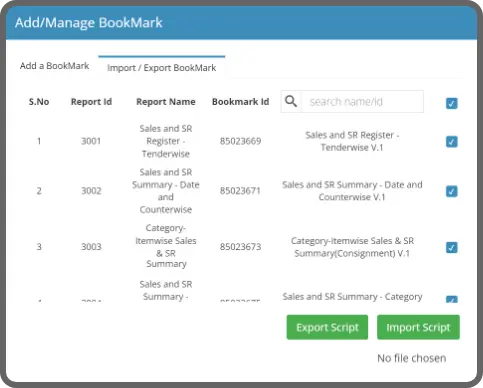This screenshot has height=388, width=483.
Task: Click Category-Itemwise Sales & SR Summary(Consignment) V.1 text
Action: click(x=352, y=247)
